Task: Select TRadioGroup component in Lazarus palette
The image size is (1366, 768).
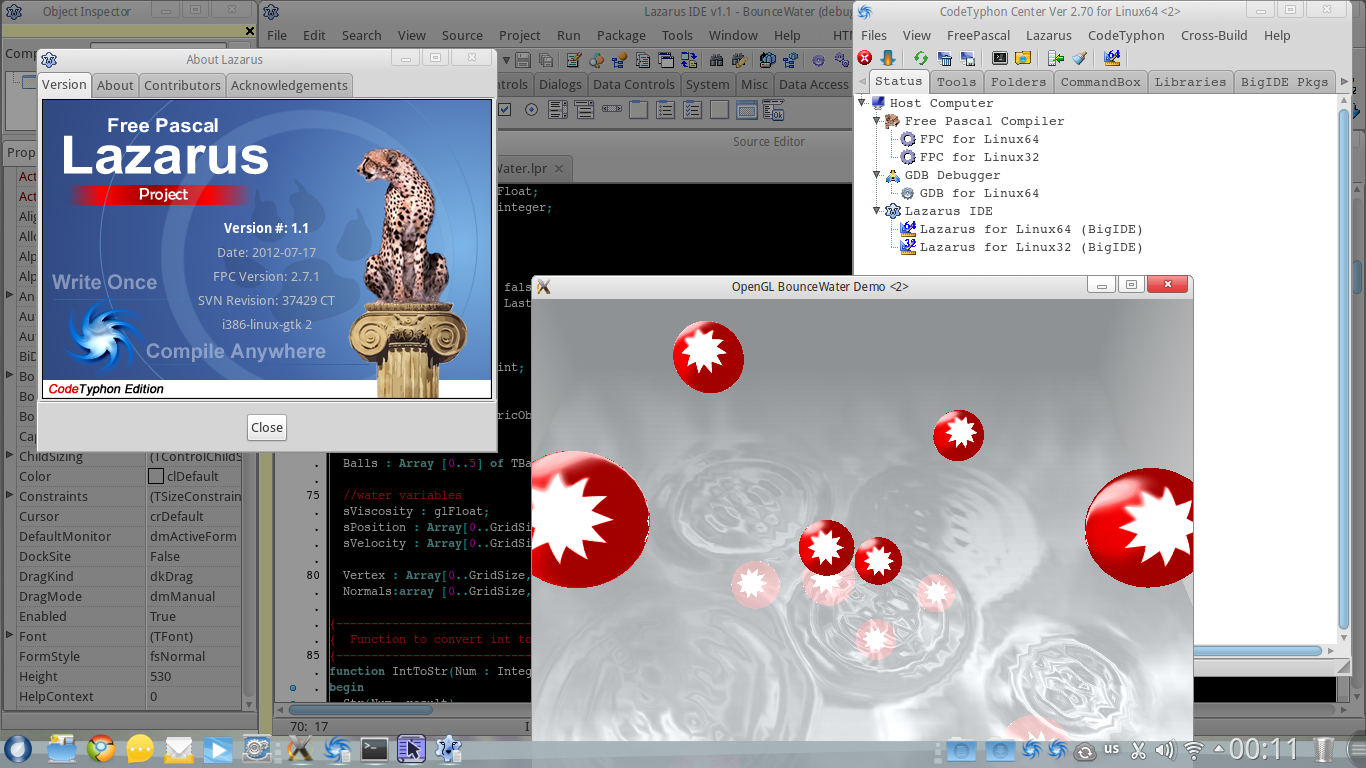Action: [x=665, y=109]
